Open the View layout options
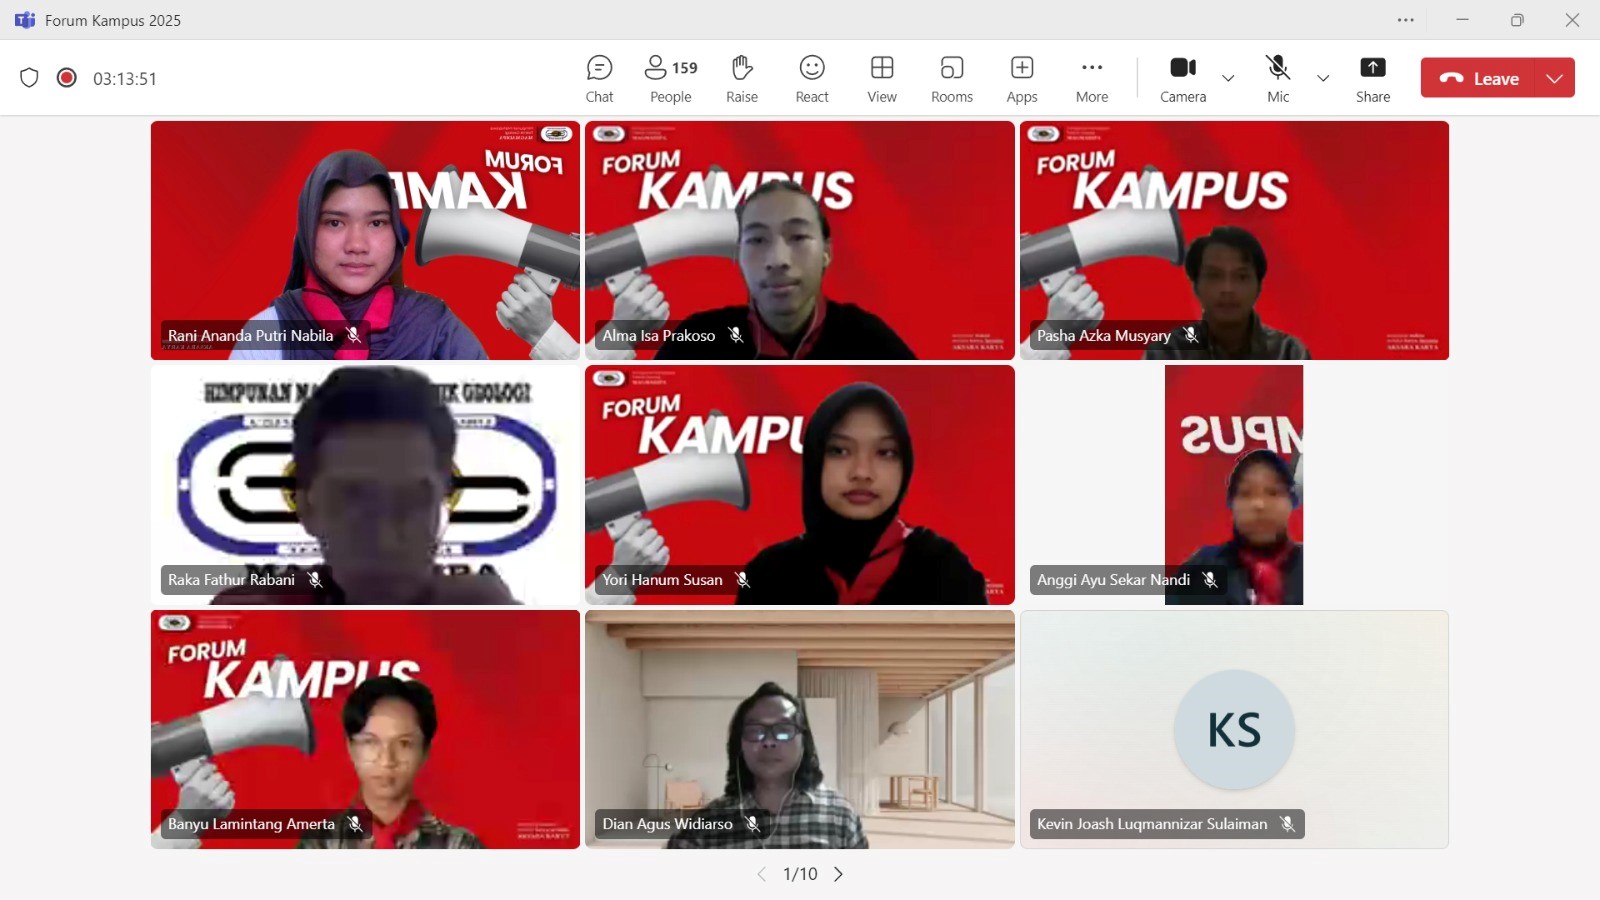Screen dimensions: 1600x900 (882, 79)
